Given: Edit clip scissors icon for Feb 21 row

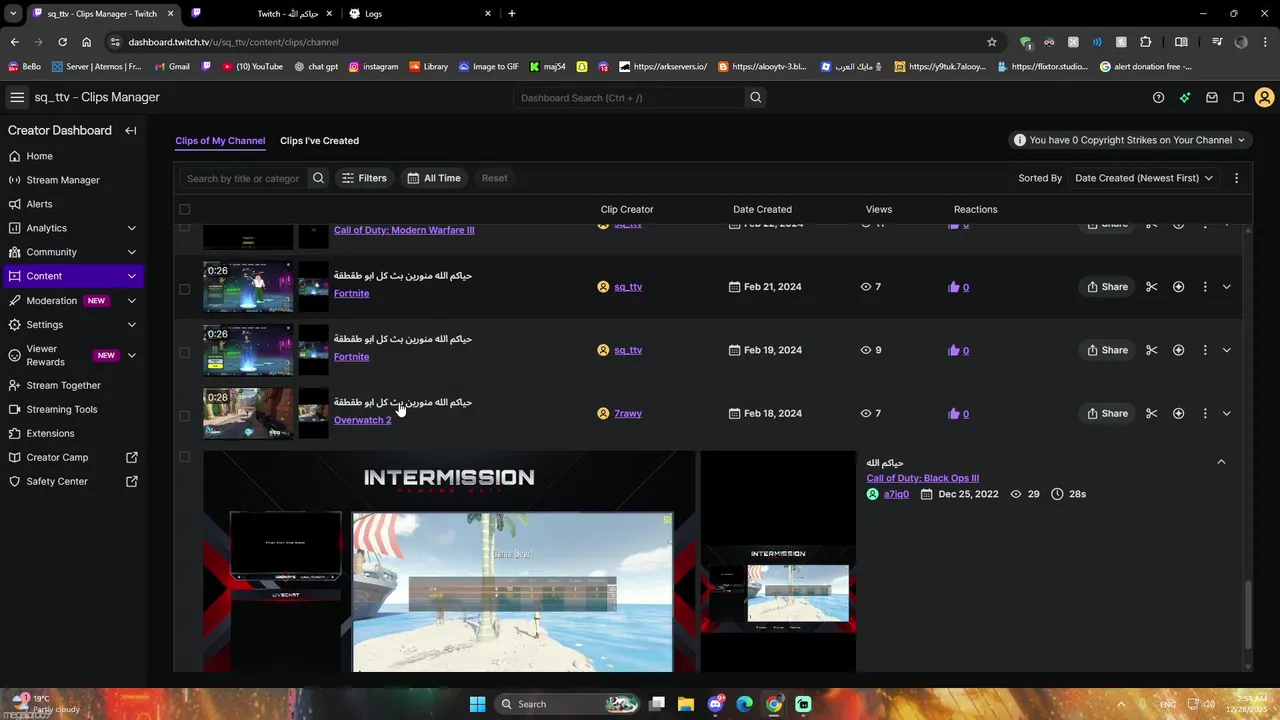Looking at the screenshot, I should pyautogui.click(x=1151, y=287).
